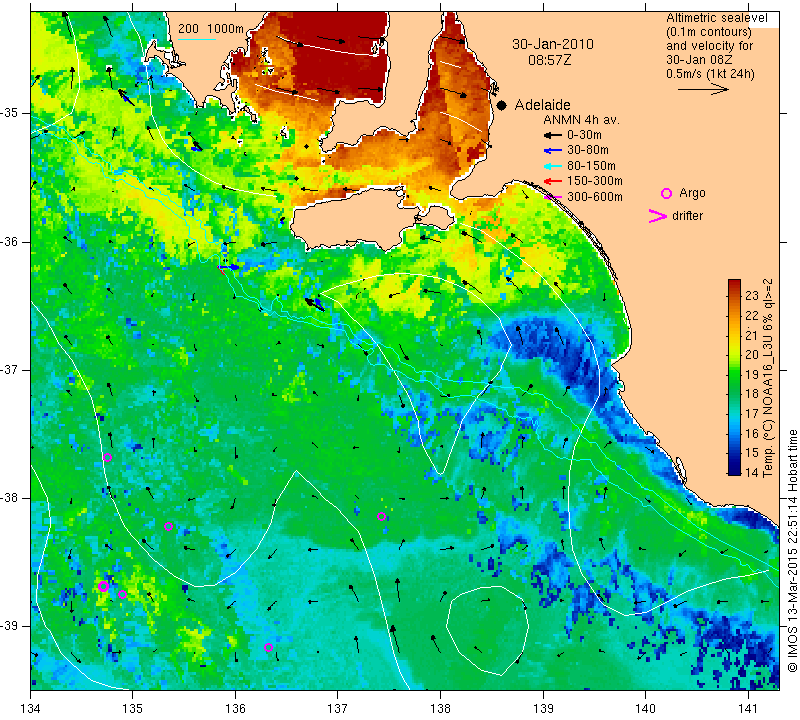Click the 0.5m/s velocity scale arrow
Viewport: 800px width, 720px height.
click(x=703, y=89)
